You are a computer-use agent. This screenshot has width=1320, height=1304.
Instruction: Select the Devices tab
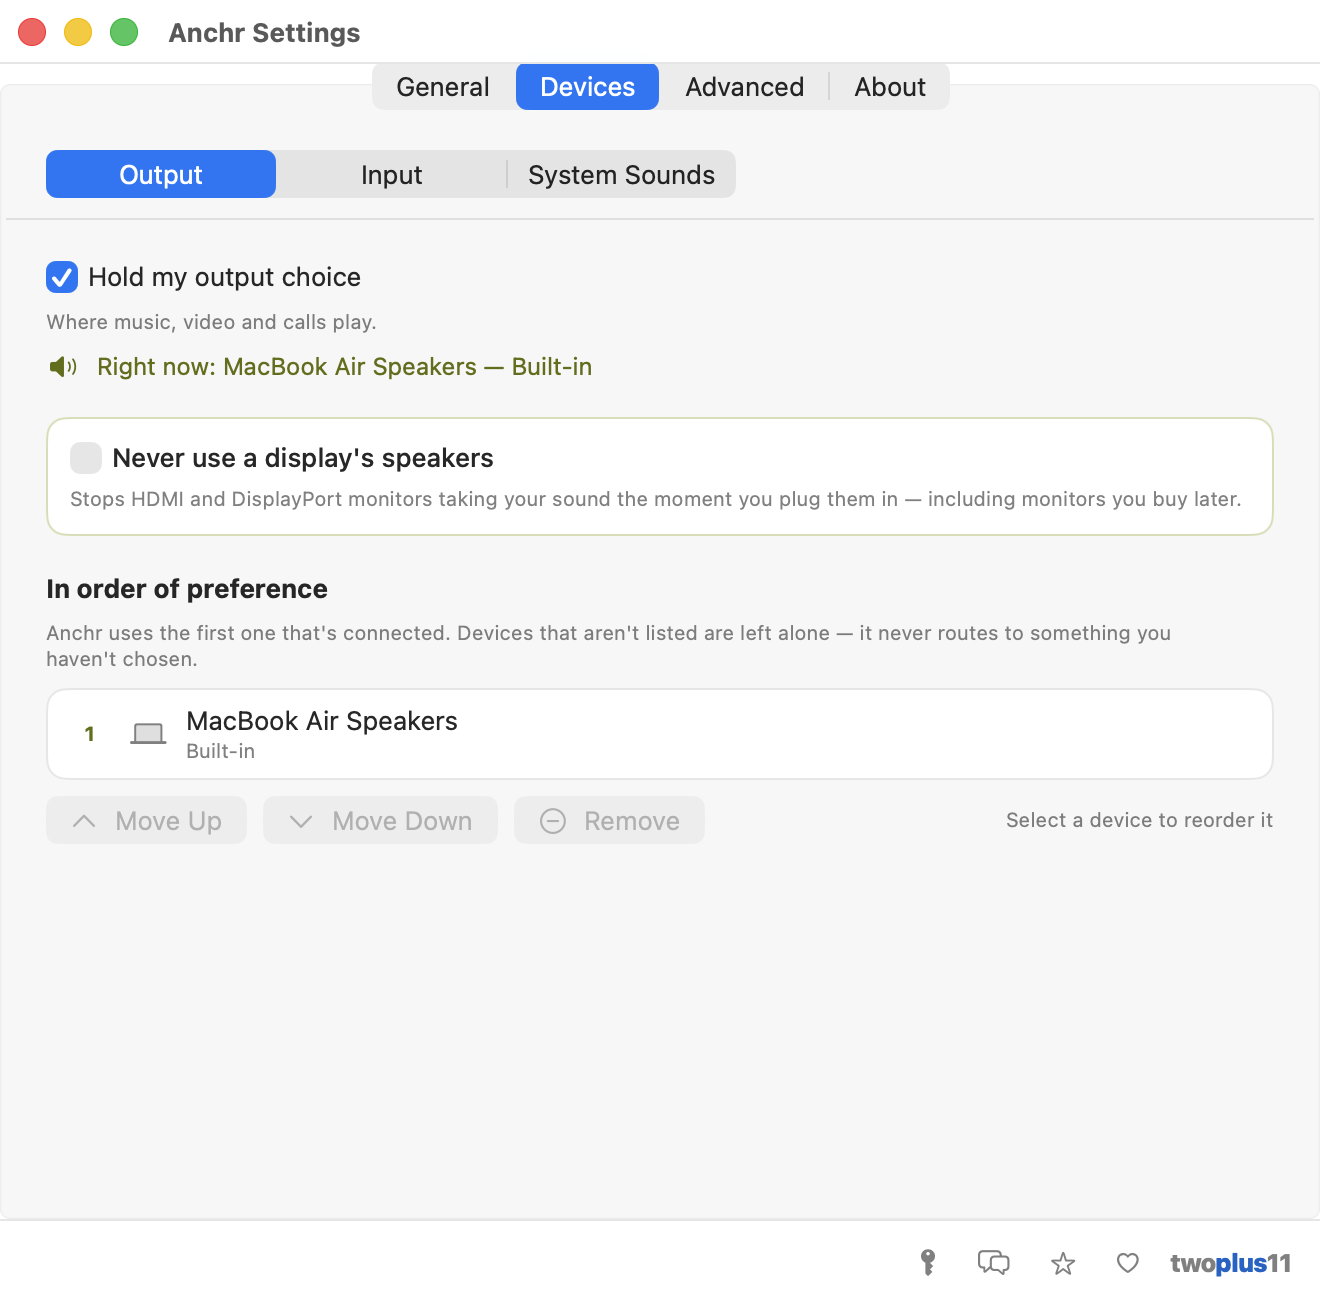[x=587, y=87]
